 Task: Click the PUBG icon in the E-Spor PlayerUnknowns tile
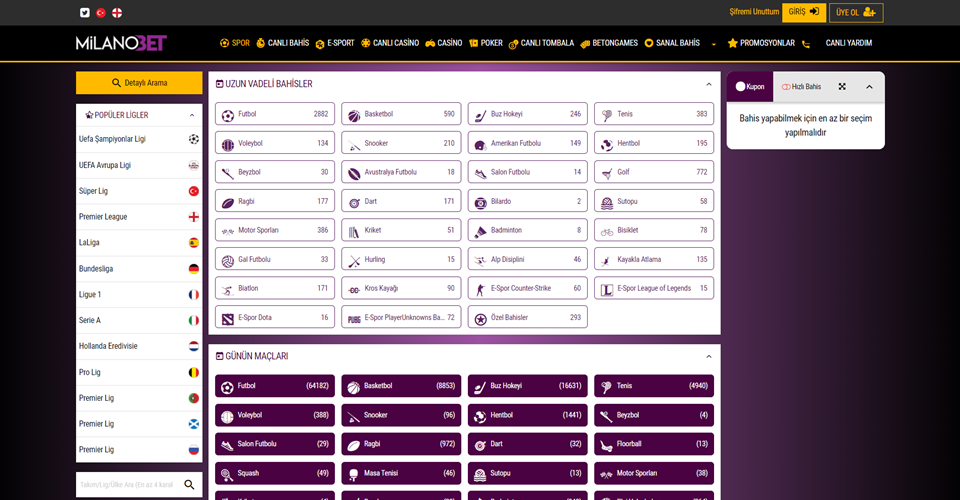pos(354,319)
